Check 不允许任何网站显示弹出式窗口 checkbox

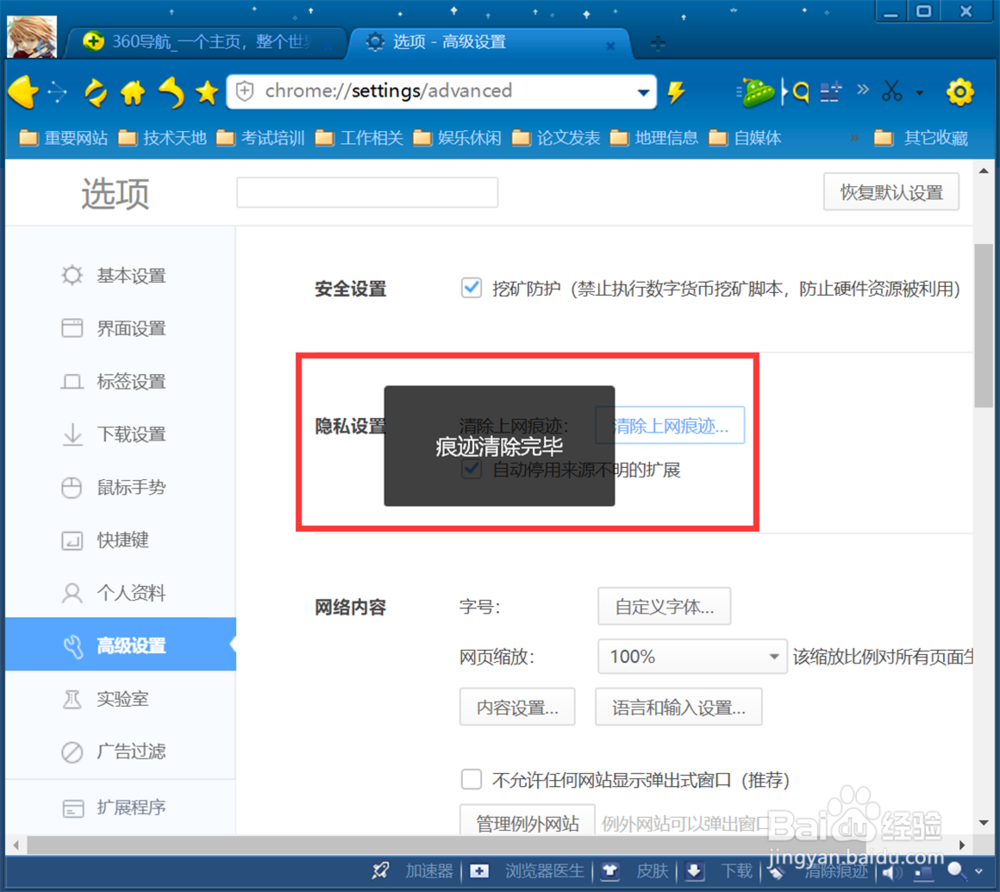click(x=471, y=779)
